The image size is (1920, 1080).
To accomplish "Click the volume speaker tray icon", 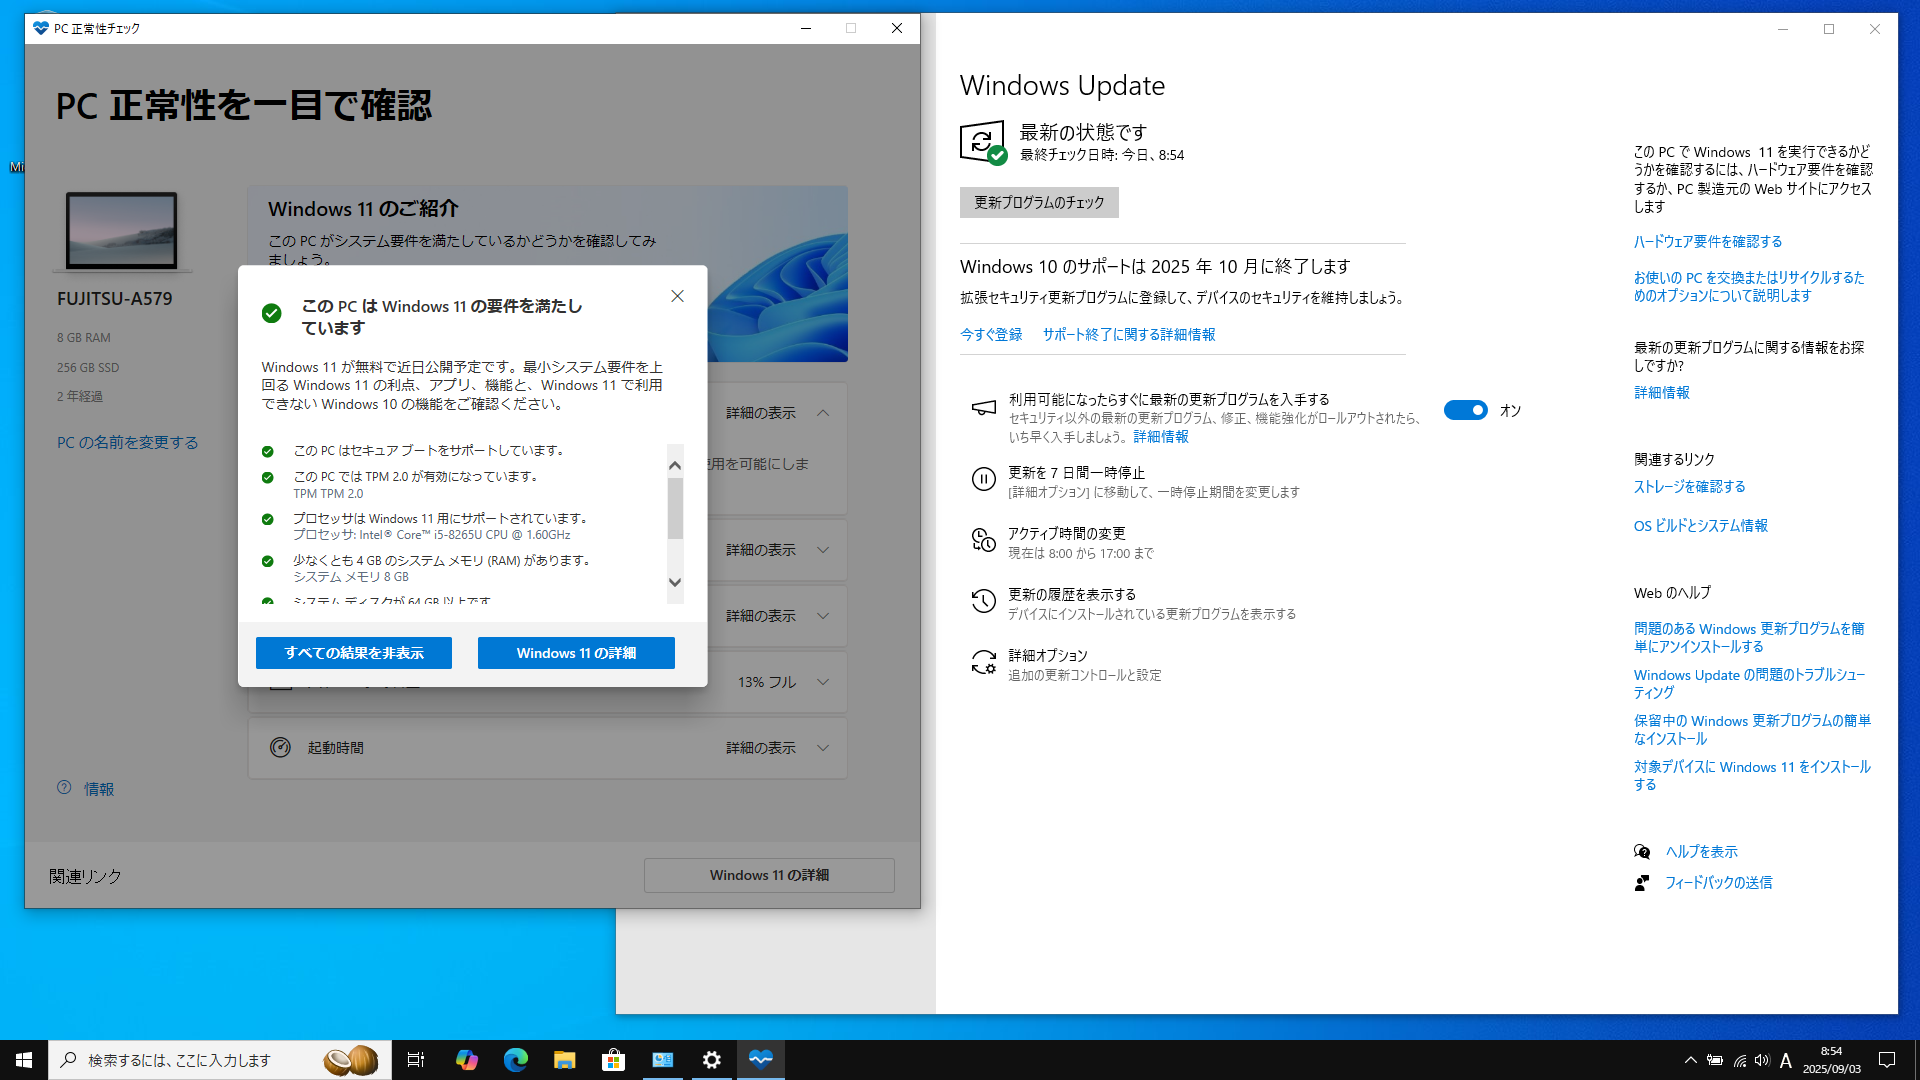I will pyautogui.click(x=1762, y=1060).
